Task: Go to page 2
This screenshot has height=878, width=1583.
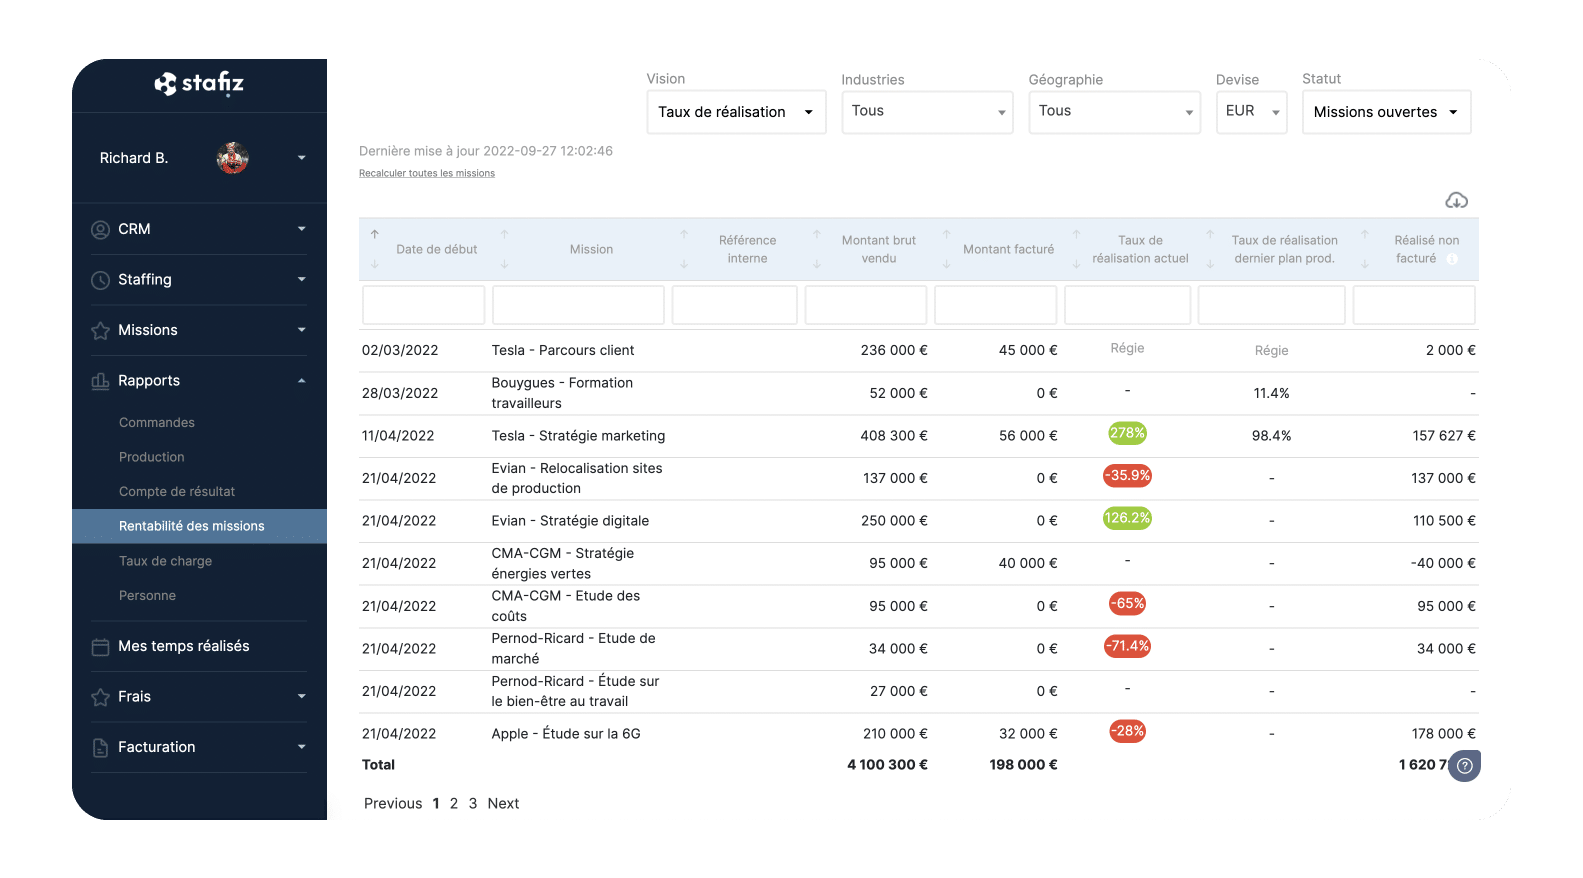Action: (454, 804)
